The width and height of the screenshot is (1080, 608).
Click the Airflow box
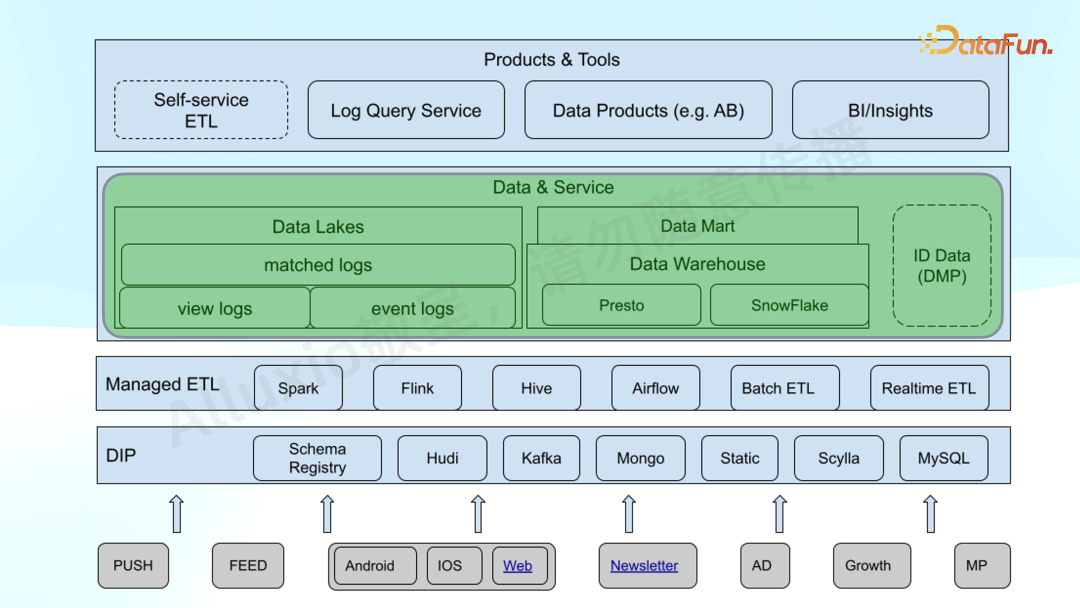[655, 388]
